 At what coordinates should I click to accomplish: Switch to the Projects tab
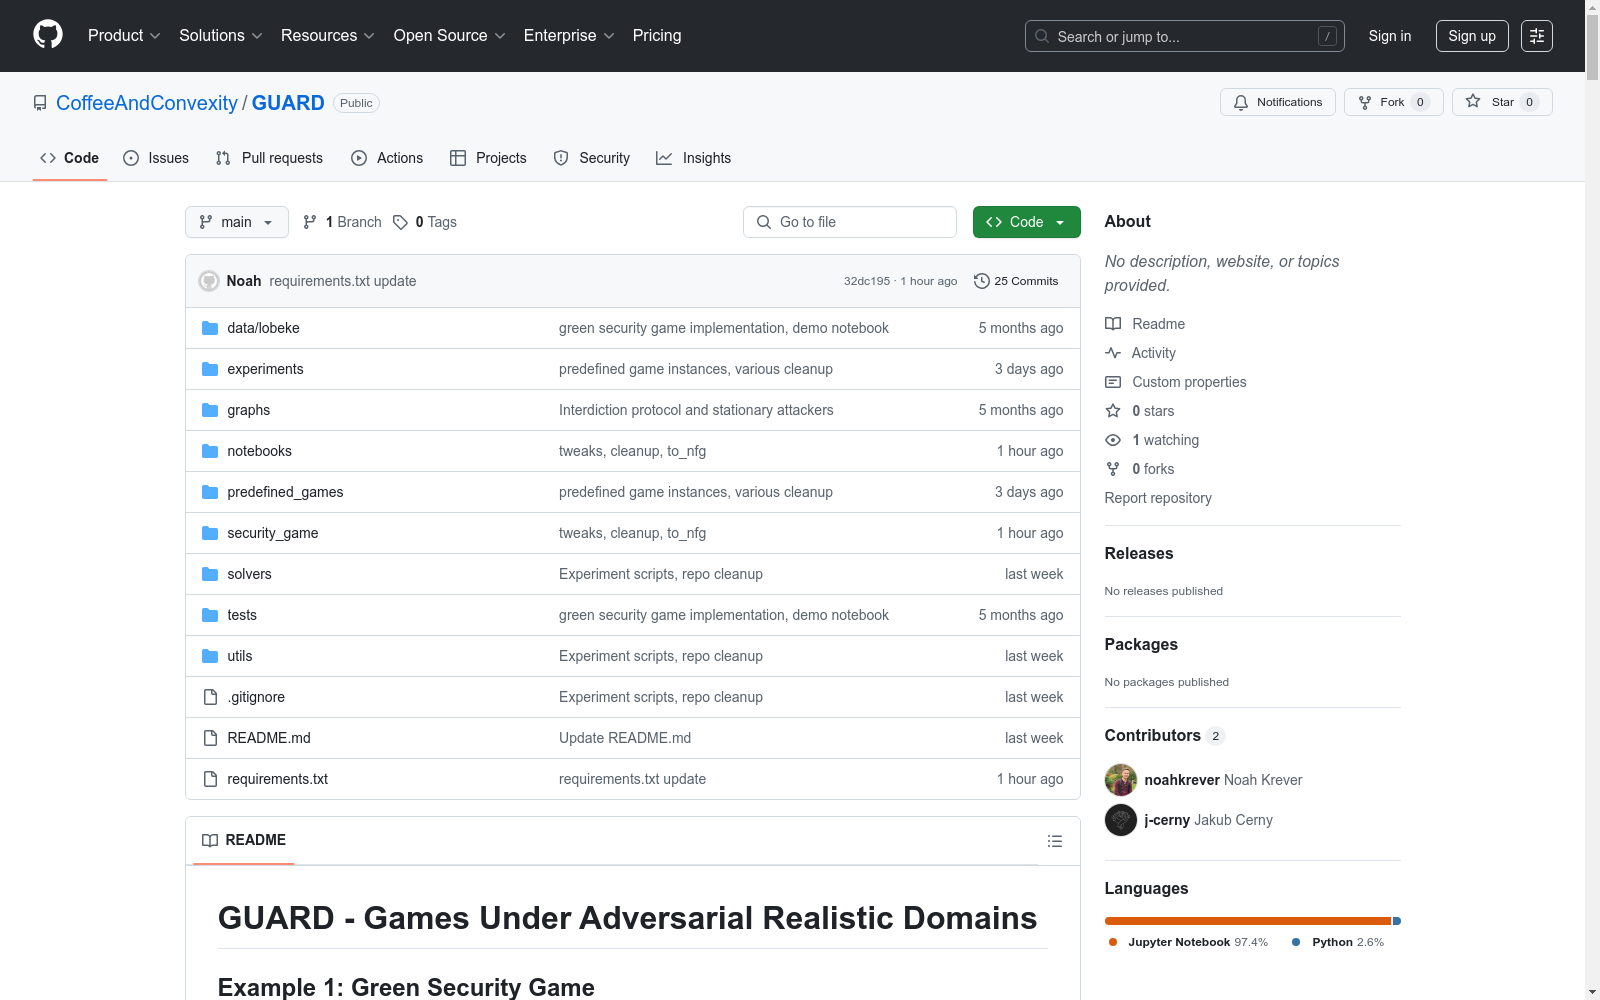(x=488, y=158)
